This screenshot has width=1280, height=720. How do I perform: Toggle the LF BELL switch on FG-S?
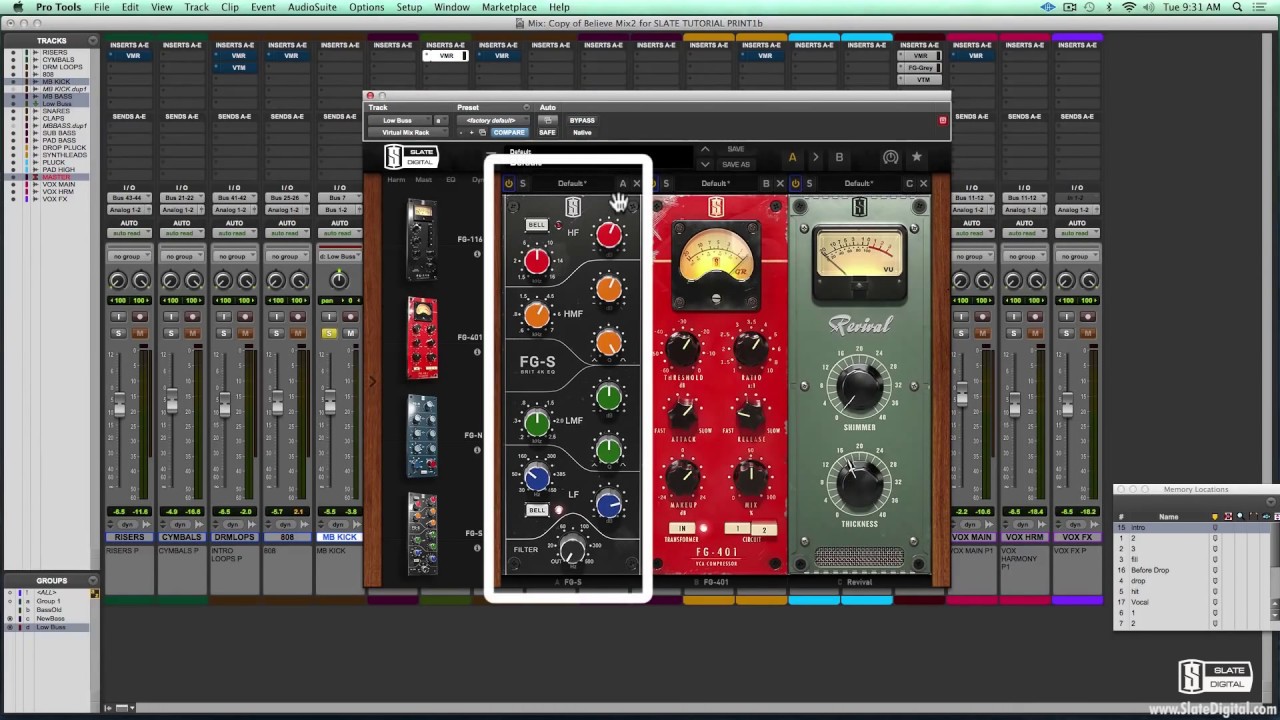[x=537, y=510]
